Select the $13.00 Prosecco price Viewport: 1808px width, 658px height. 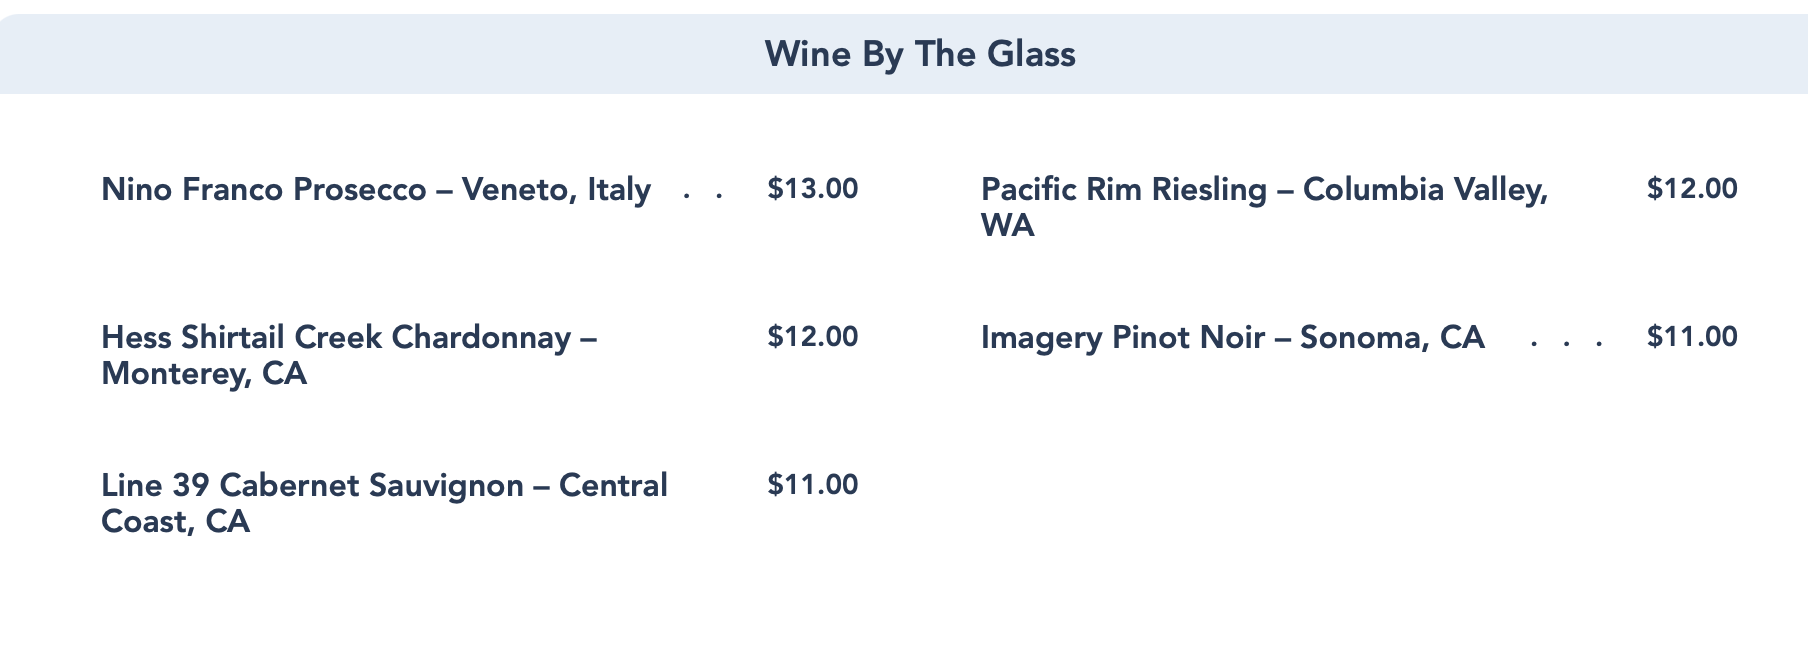[x=812, y=189]
